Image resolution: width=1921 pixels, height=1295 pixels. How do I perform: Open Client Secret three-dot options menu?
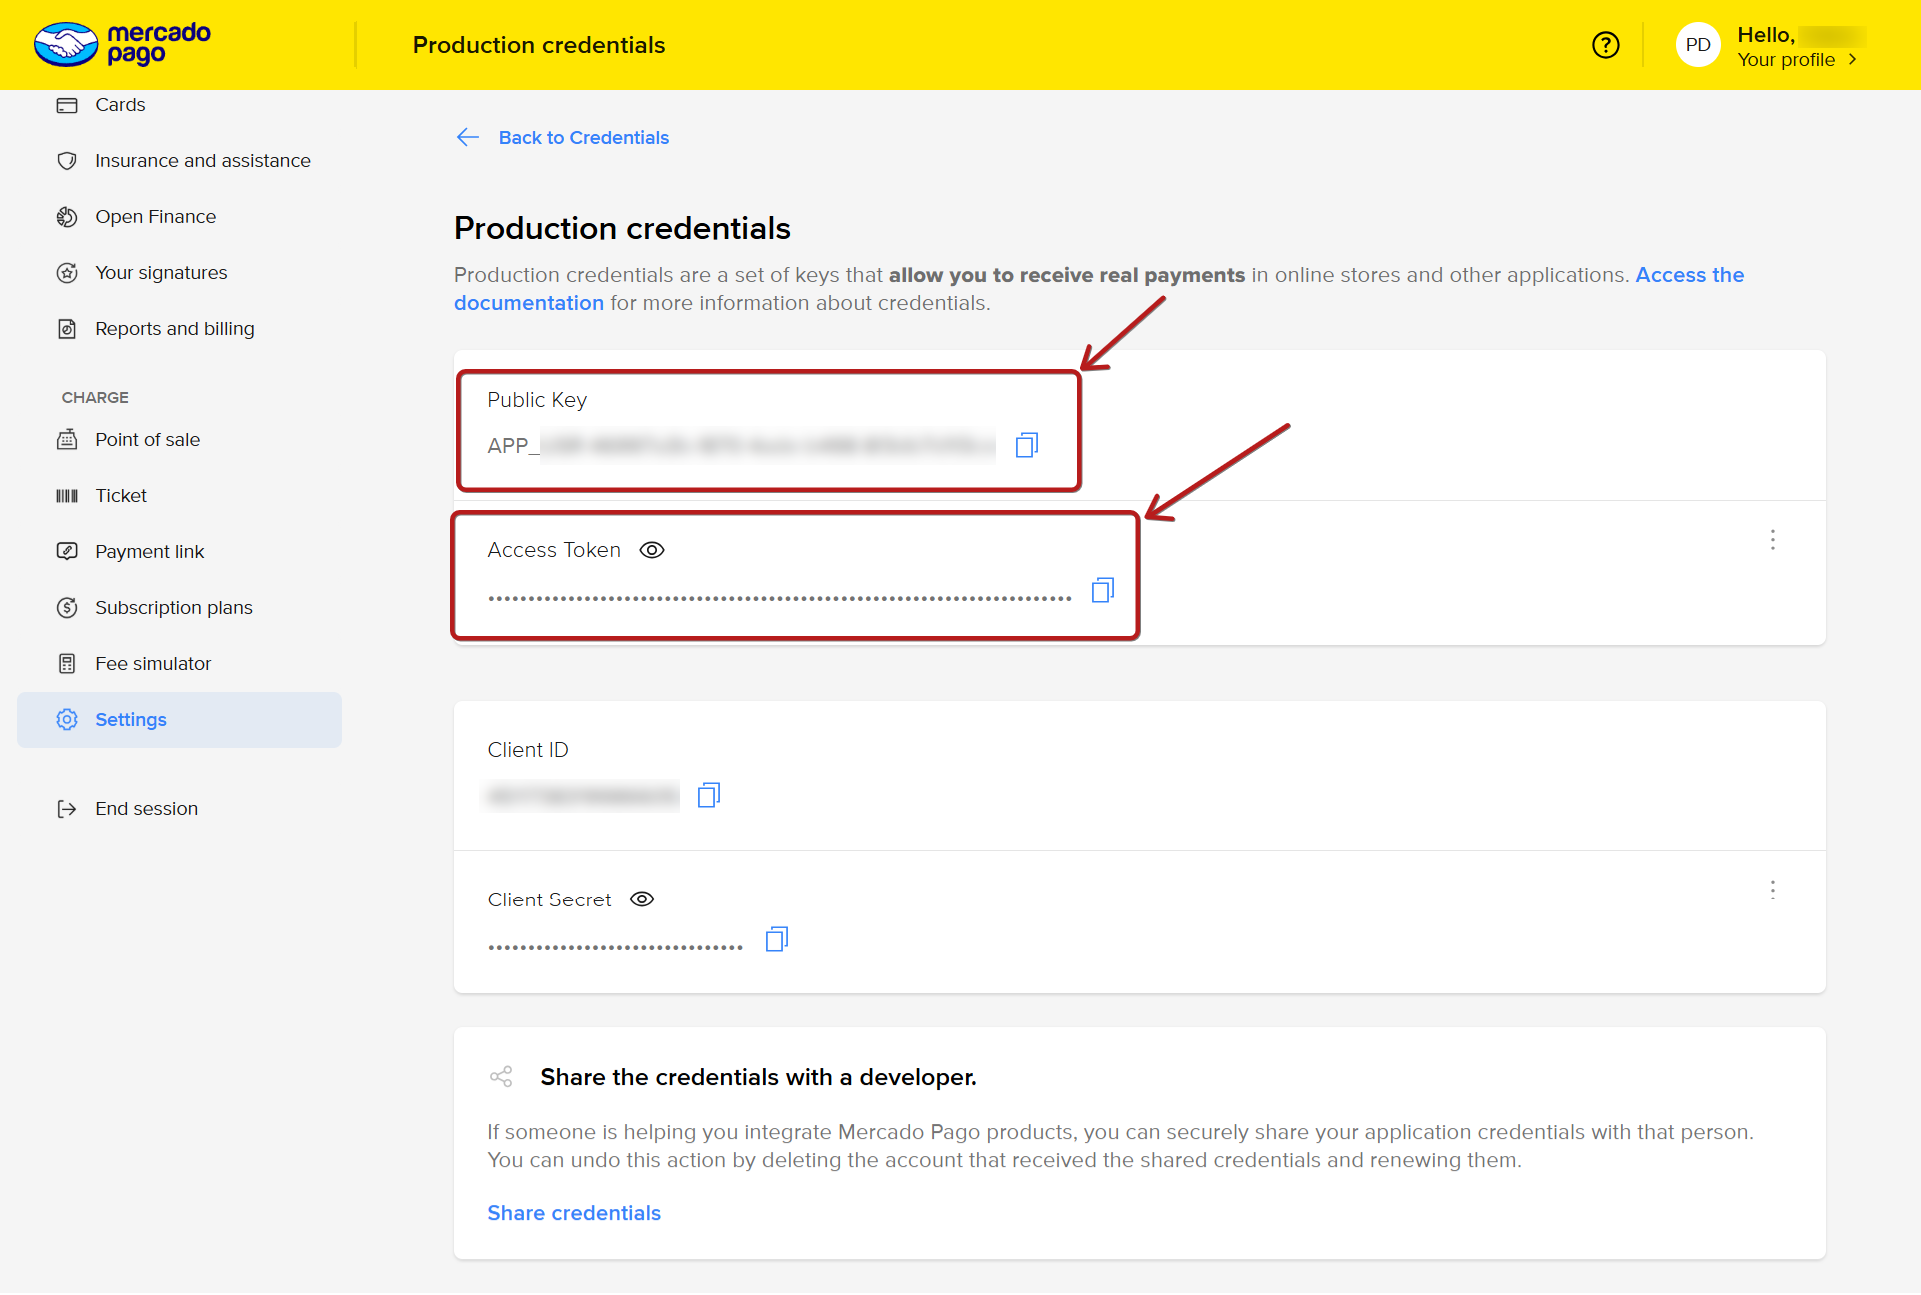click(x=1772, y=889)
